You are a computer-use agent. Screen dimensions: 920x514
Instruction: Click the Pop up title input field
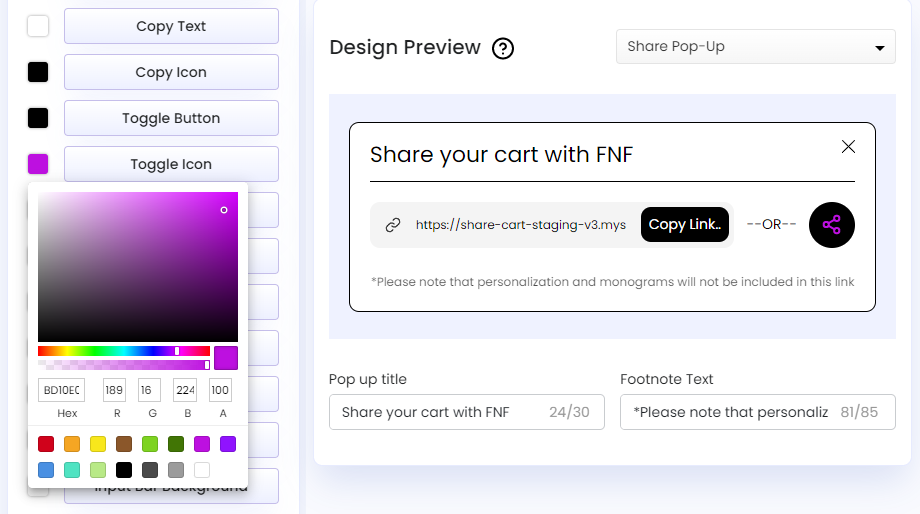click(440, 412)
